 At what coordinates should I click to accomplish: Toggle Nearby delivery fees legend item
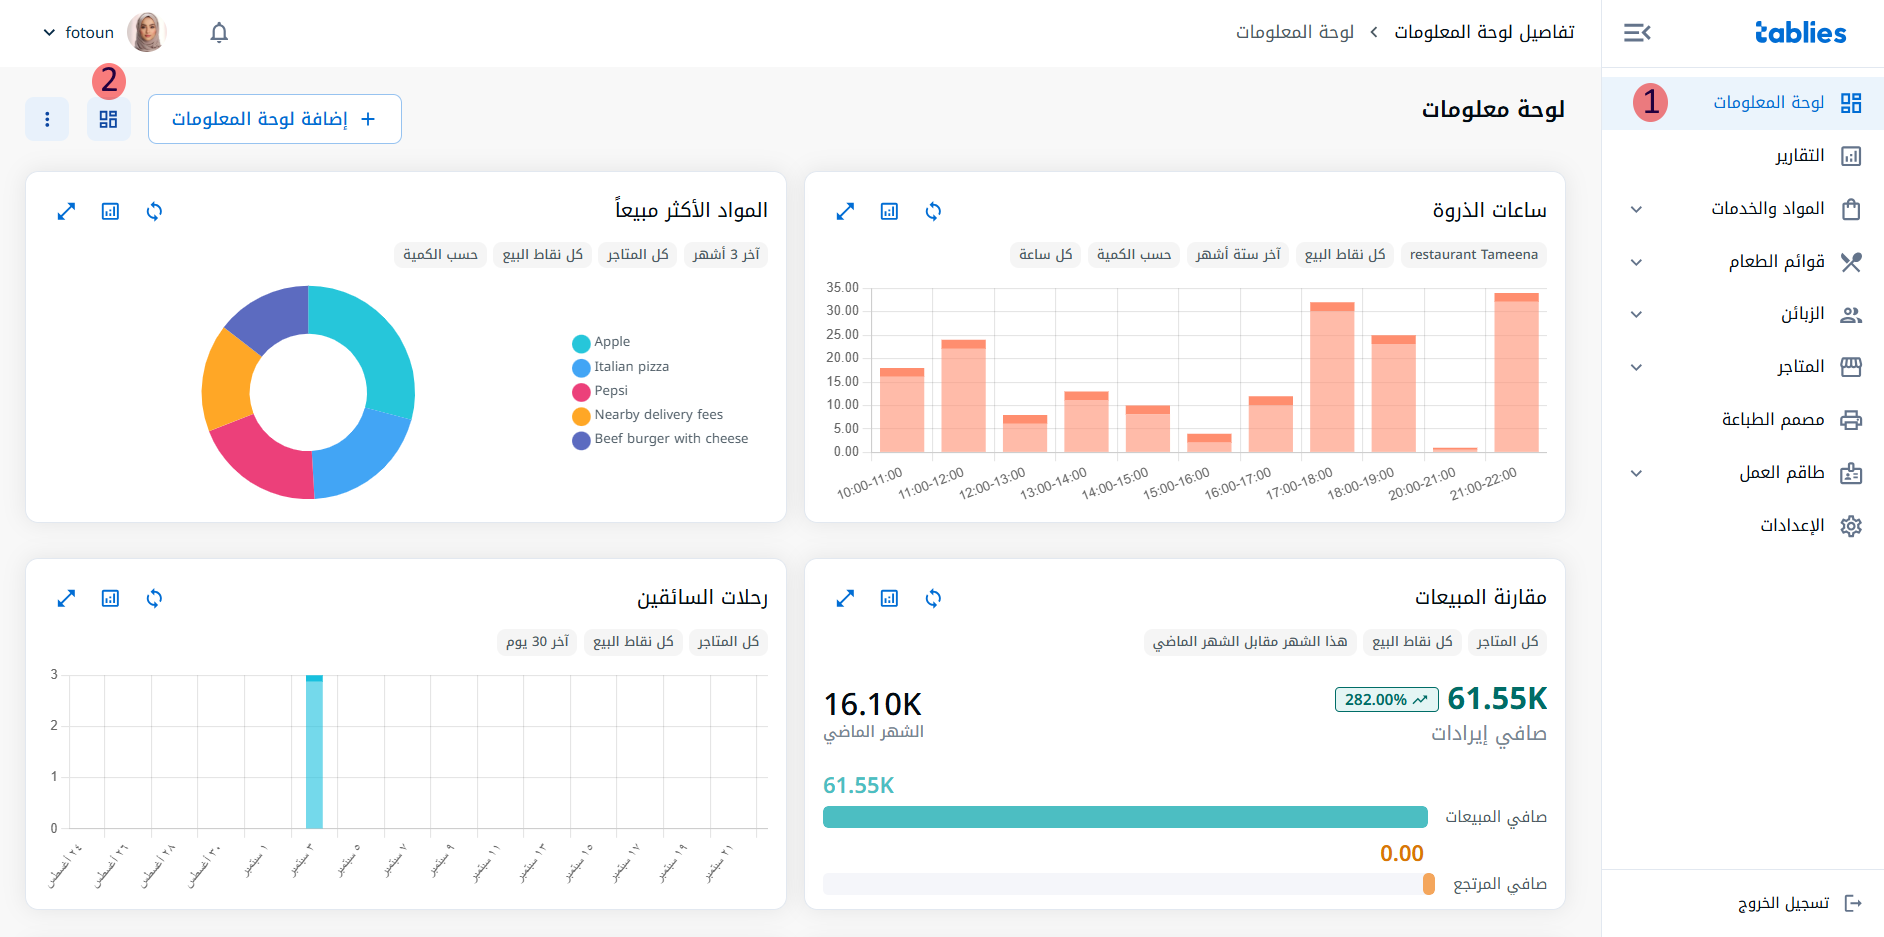(648, 415)
